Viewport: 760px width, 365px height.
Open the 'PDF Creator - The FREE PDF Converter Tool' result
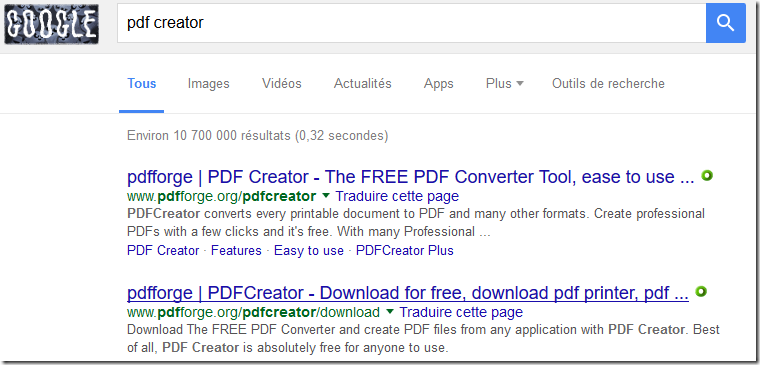[x=411, y=177]
